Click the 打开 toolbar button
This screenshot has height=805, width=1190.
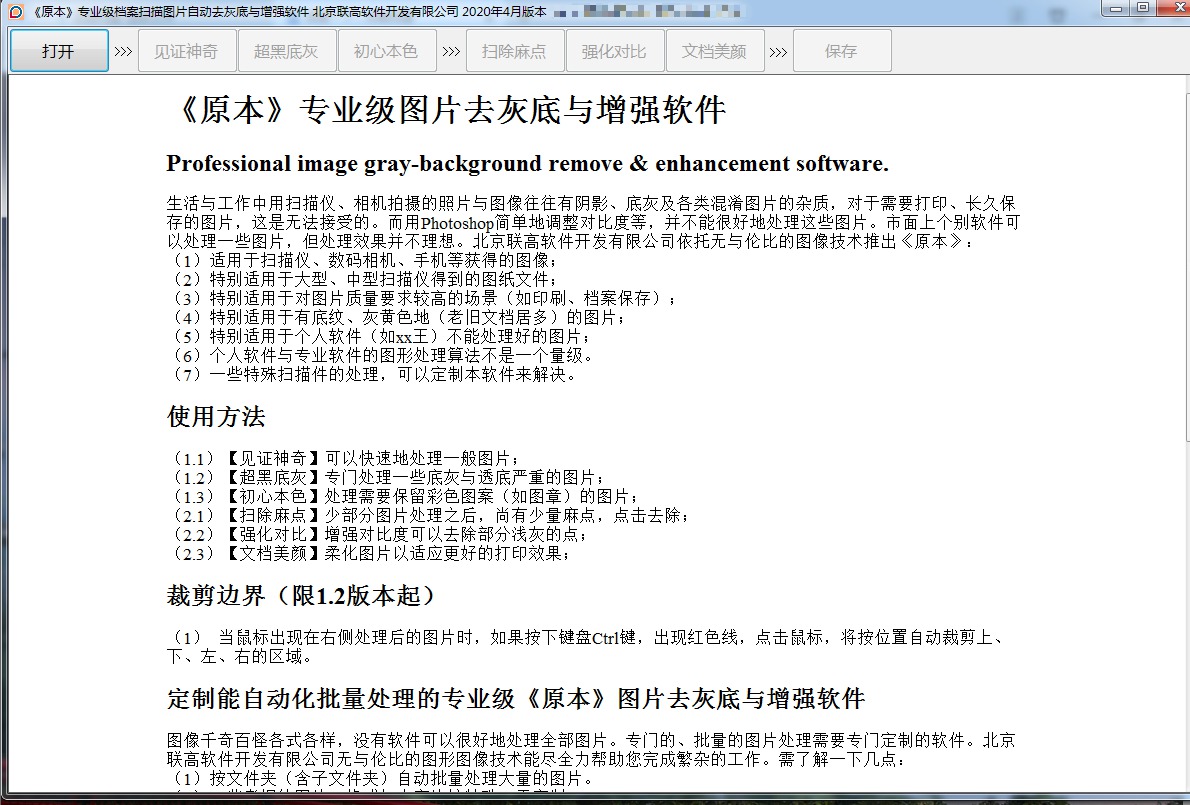click(x=59, y=51)
